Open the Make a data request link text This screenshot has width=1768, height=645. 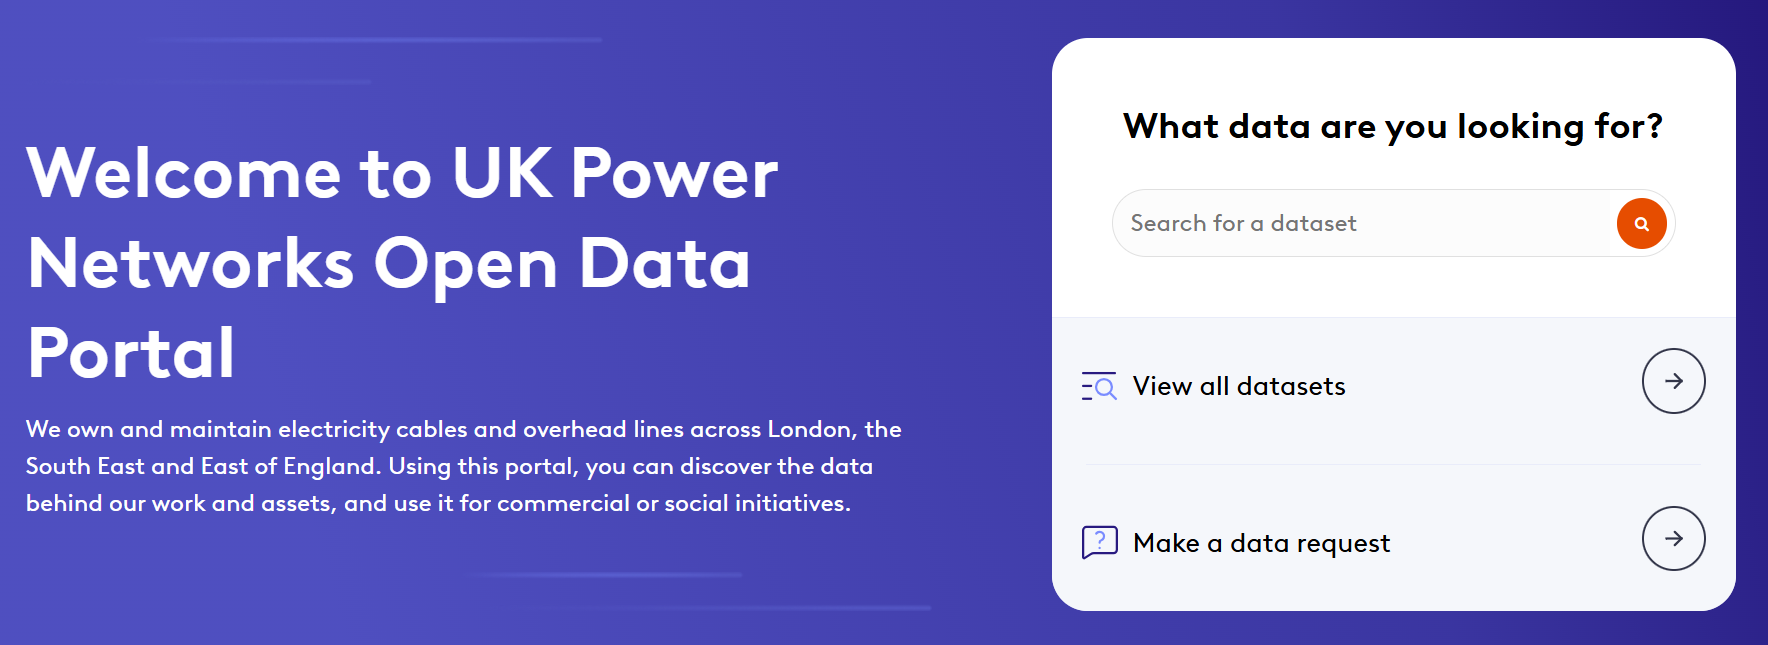point(1261,543)
